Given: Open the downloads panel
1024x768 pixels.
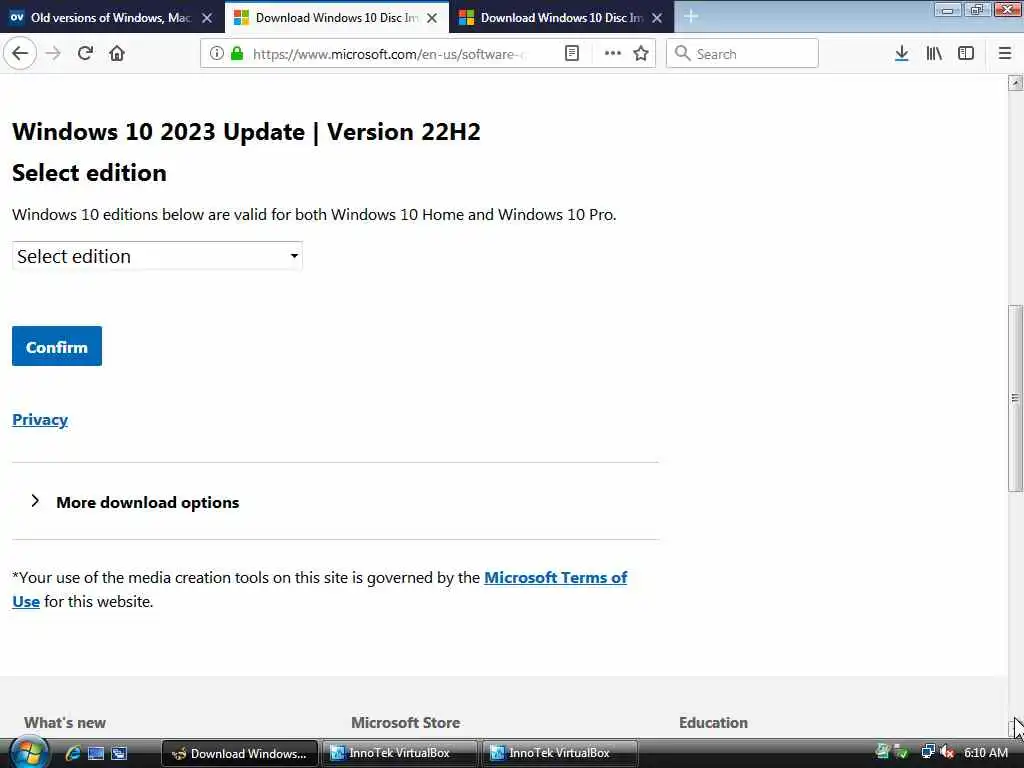Looking at the screenshot, I should tap(902, 54).
